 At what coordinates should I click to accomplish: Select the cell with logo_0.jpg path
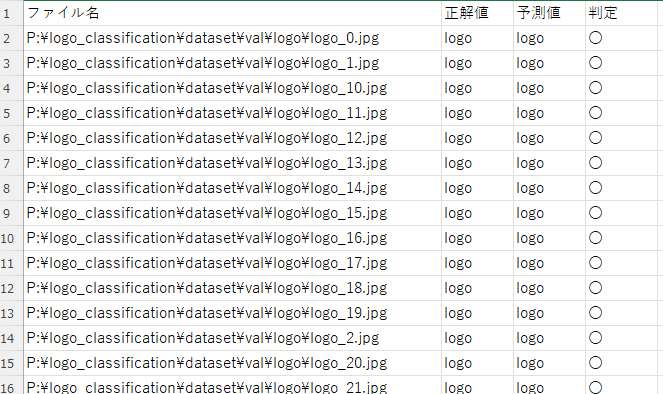coord(232,38)
